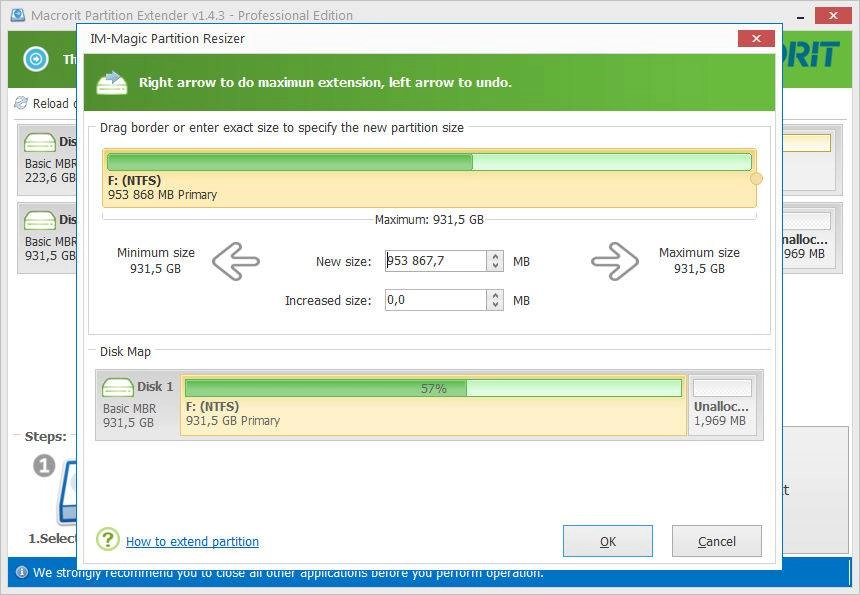
Task: Increase New size with the up spinner
Action: (x=495, y=256)
